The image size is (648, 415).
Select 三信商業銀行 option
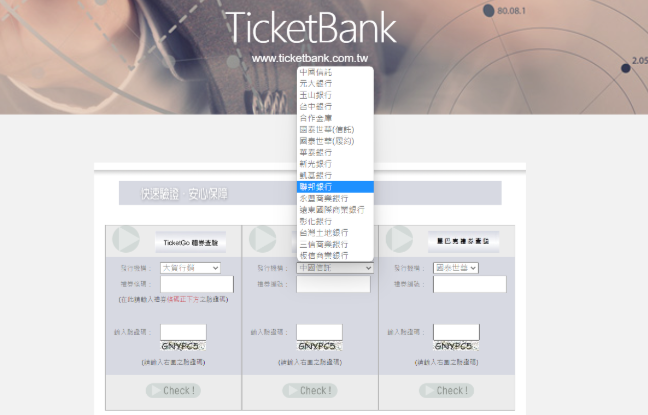tap(335, 244)
